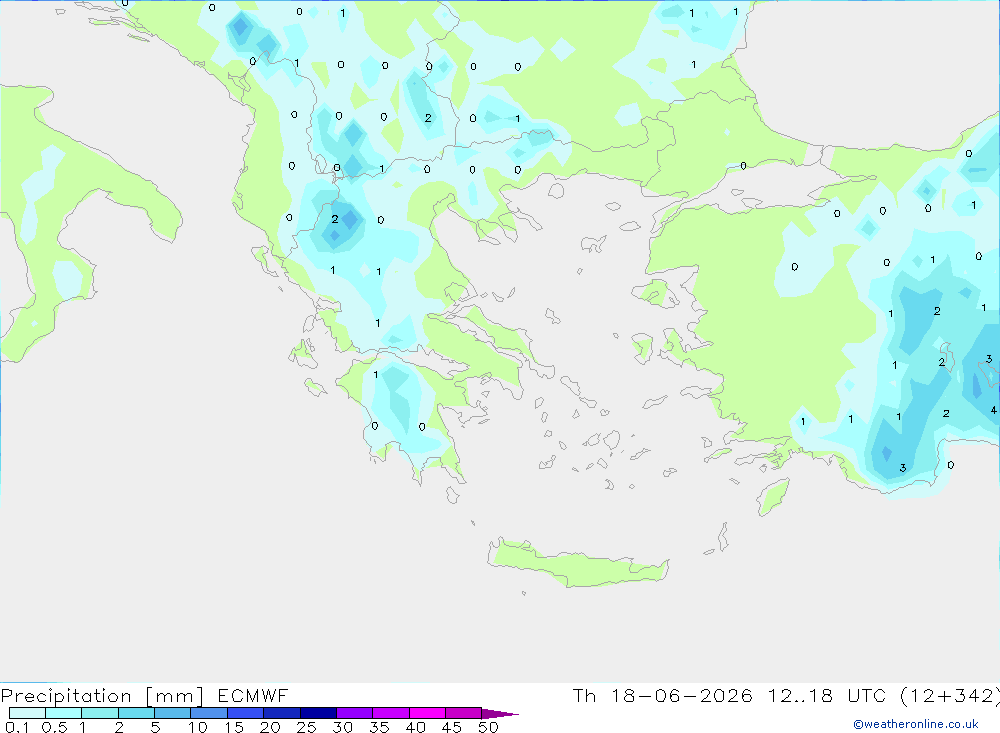Click the legend scale label "20"
The height and width of the screenshot is (733, 1000).
[x=270, y=727]
